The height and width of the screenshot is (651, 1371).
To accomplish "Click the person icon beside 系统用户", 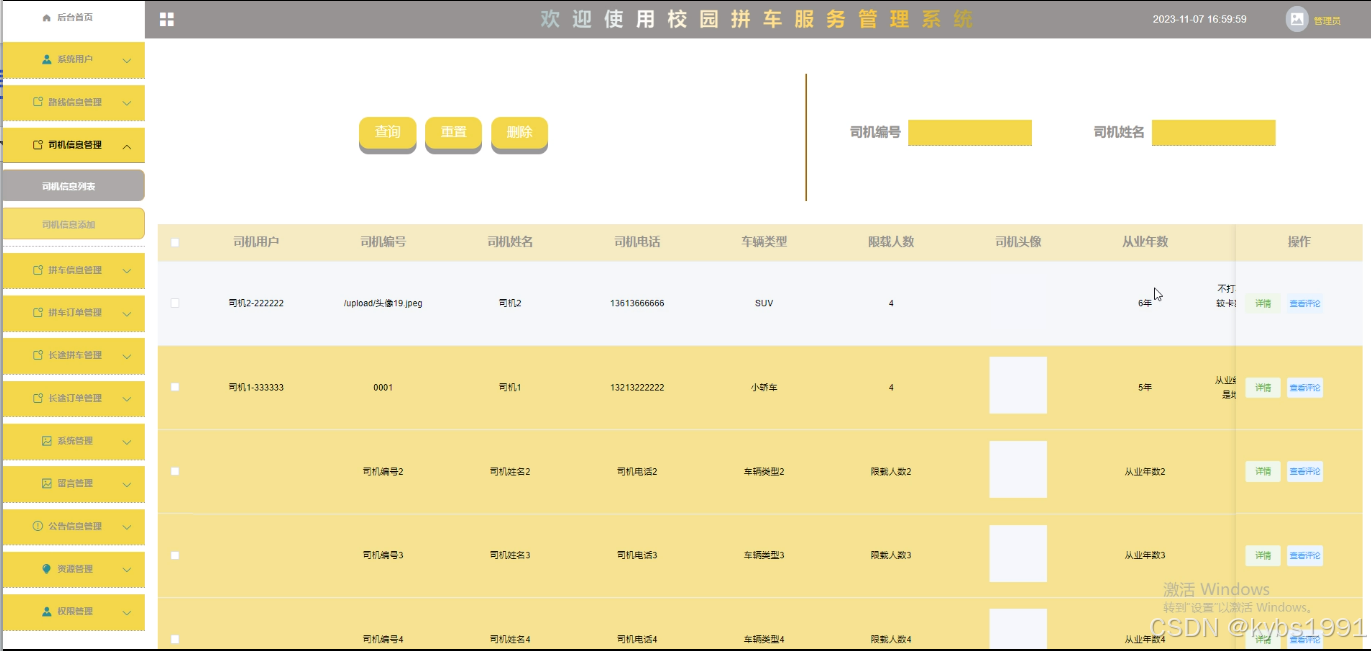I will [47, 60].
